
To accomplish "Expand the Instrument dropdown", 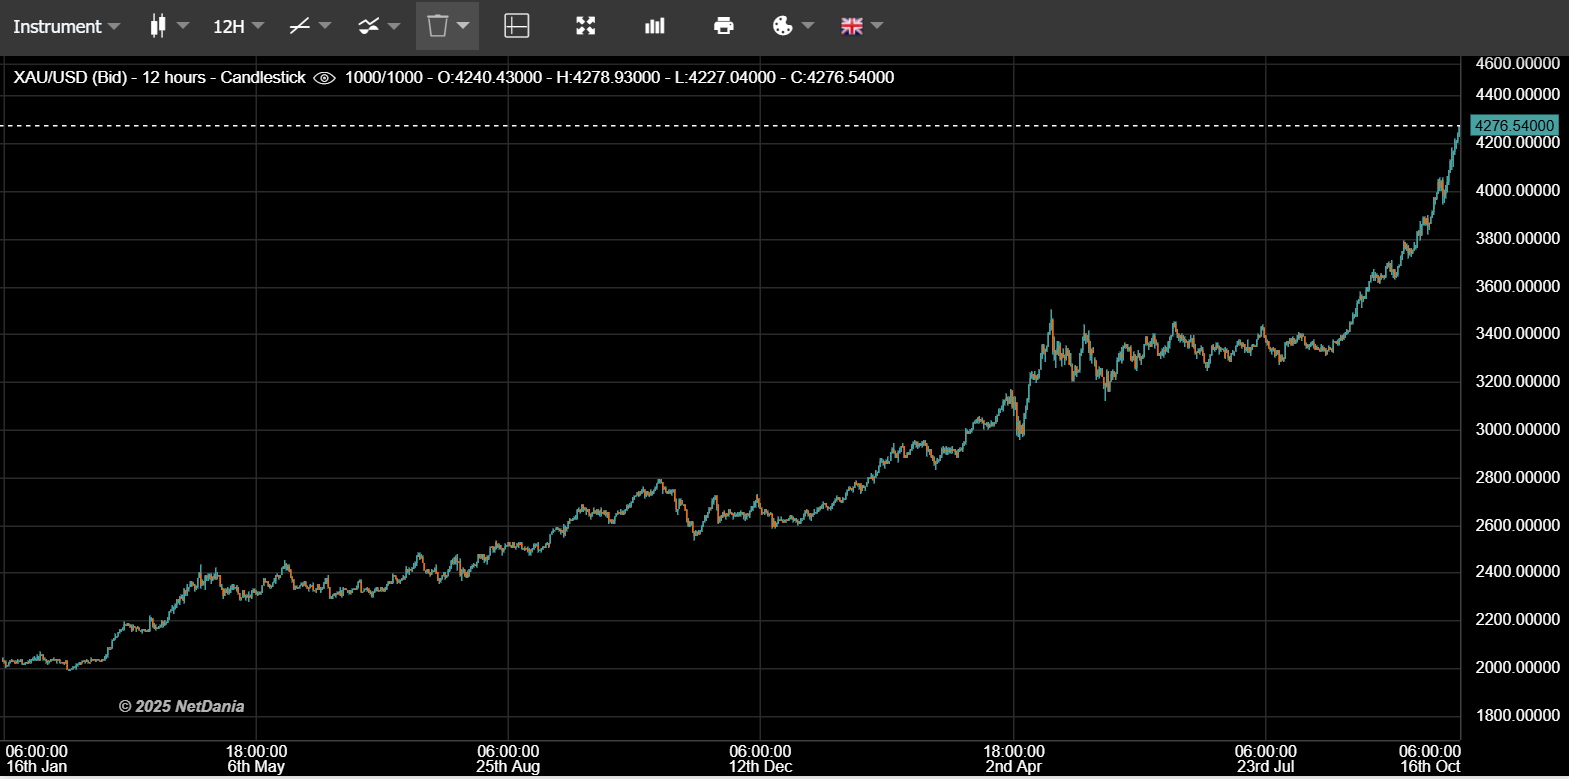I will [66, 26].
